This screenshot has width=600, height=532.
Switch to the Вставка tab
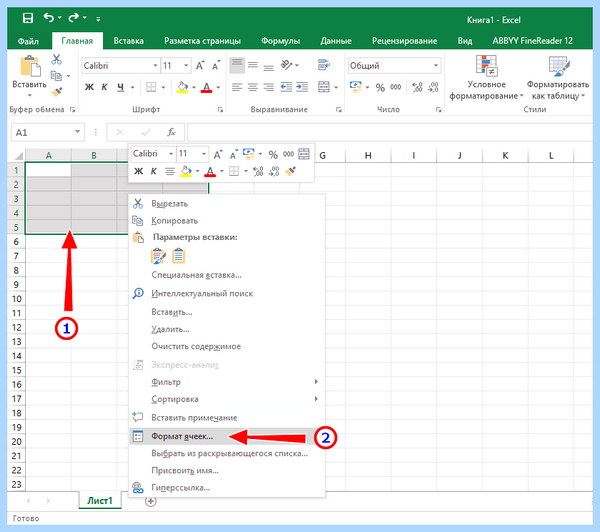pyautogui.click(x=128, y=41)
